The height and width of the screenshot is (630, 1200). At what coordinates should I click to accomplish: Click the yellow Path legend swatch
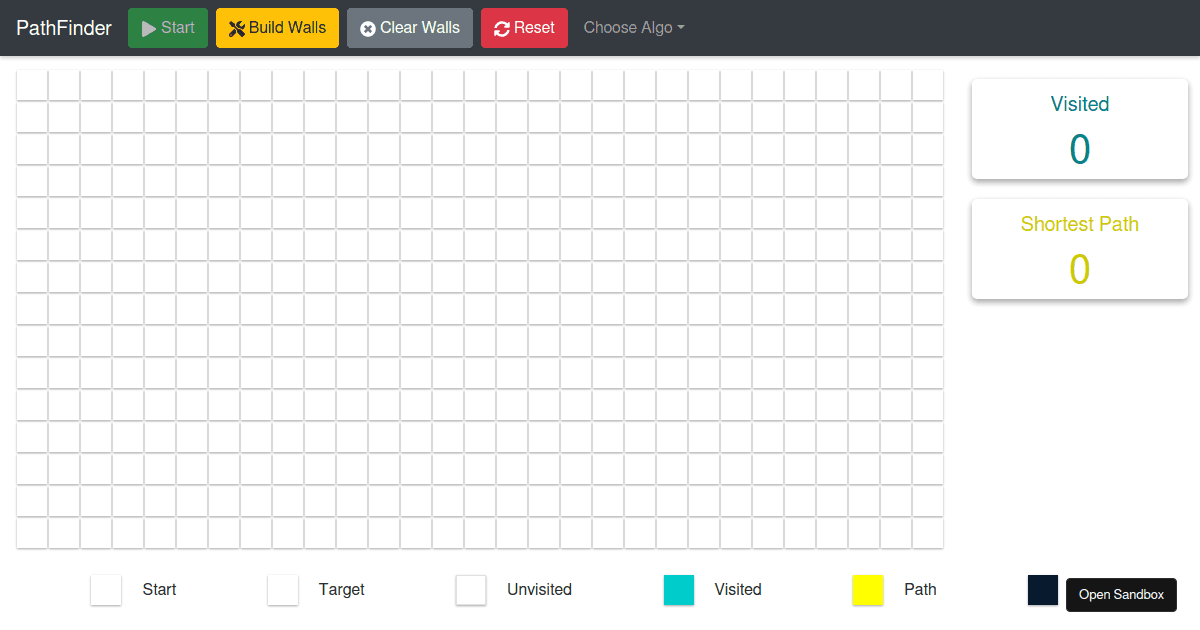(868, 590)
